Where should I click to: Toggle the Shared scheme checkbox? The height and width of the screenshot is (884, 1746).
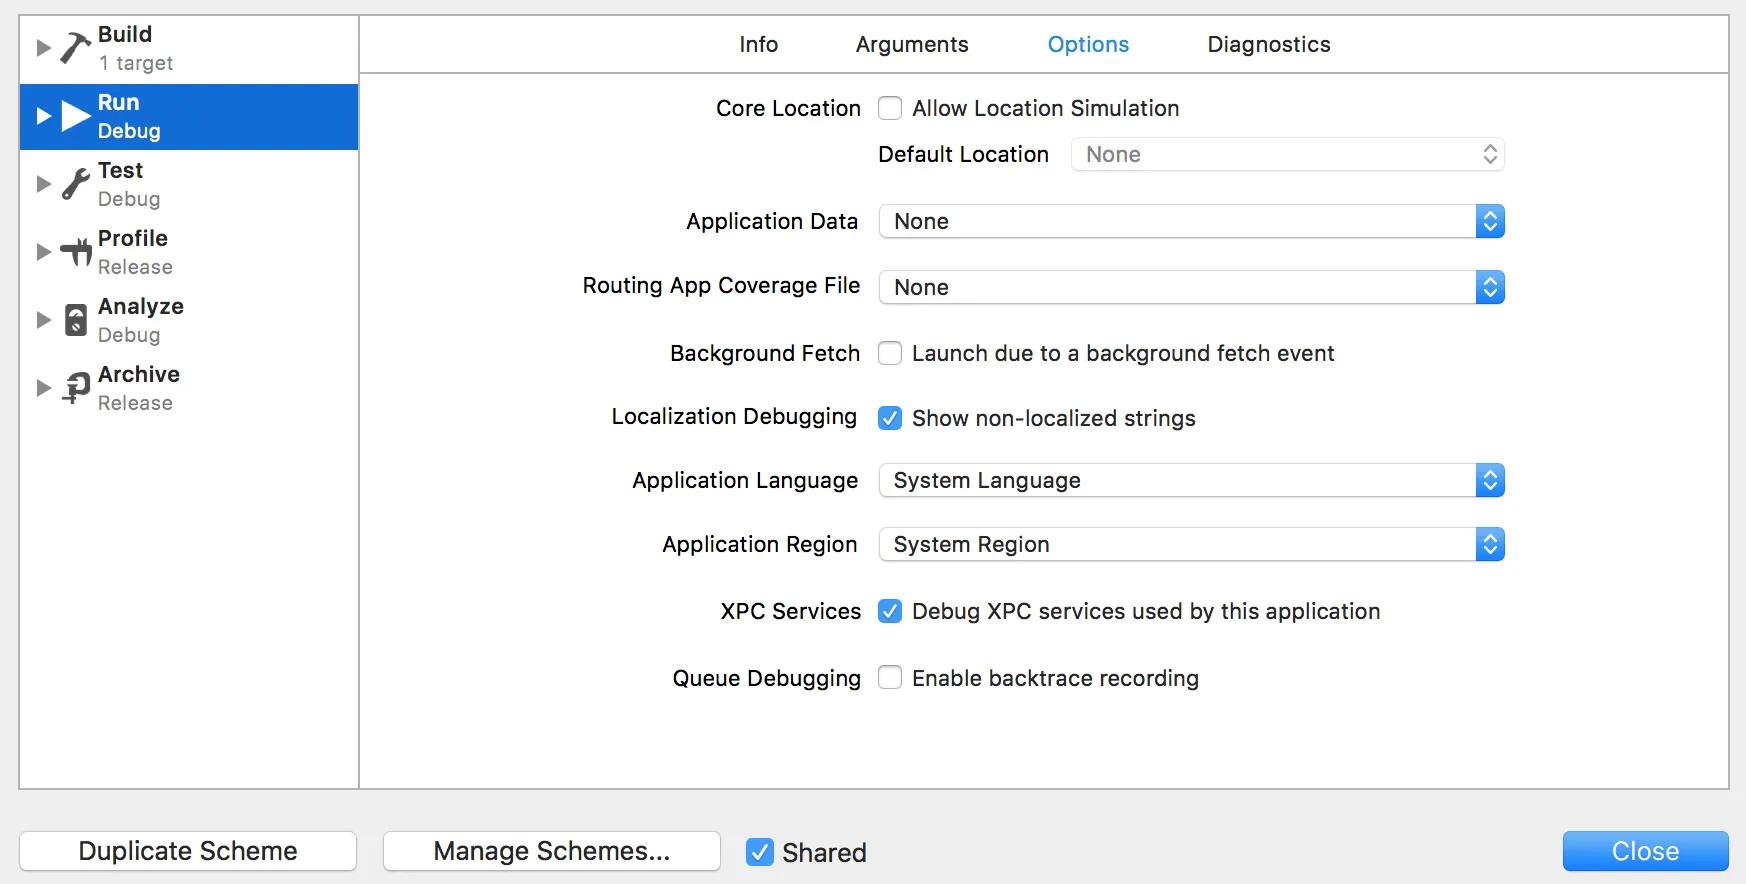click(760, 852)
